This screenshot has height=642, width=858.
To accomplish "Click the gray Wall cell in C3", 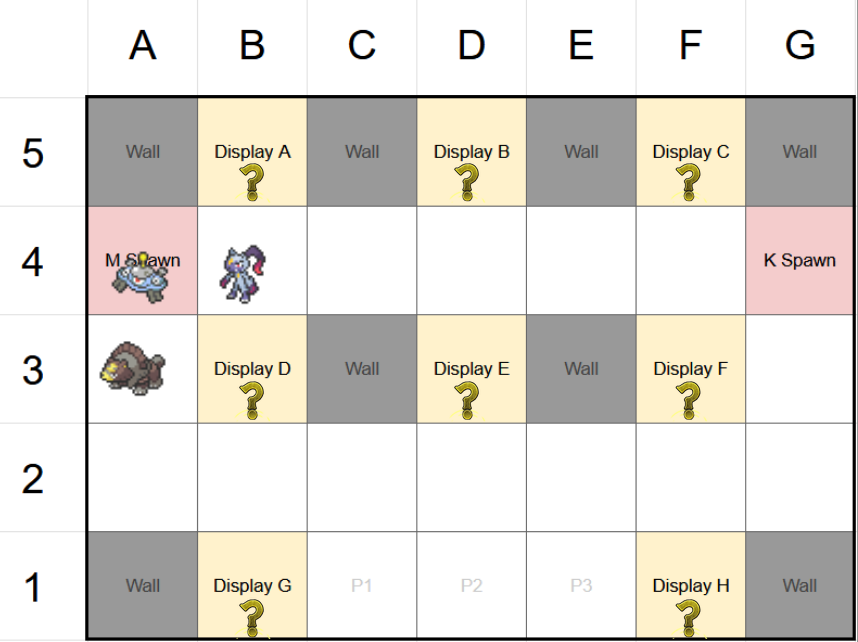I will point(362,369).
